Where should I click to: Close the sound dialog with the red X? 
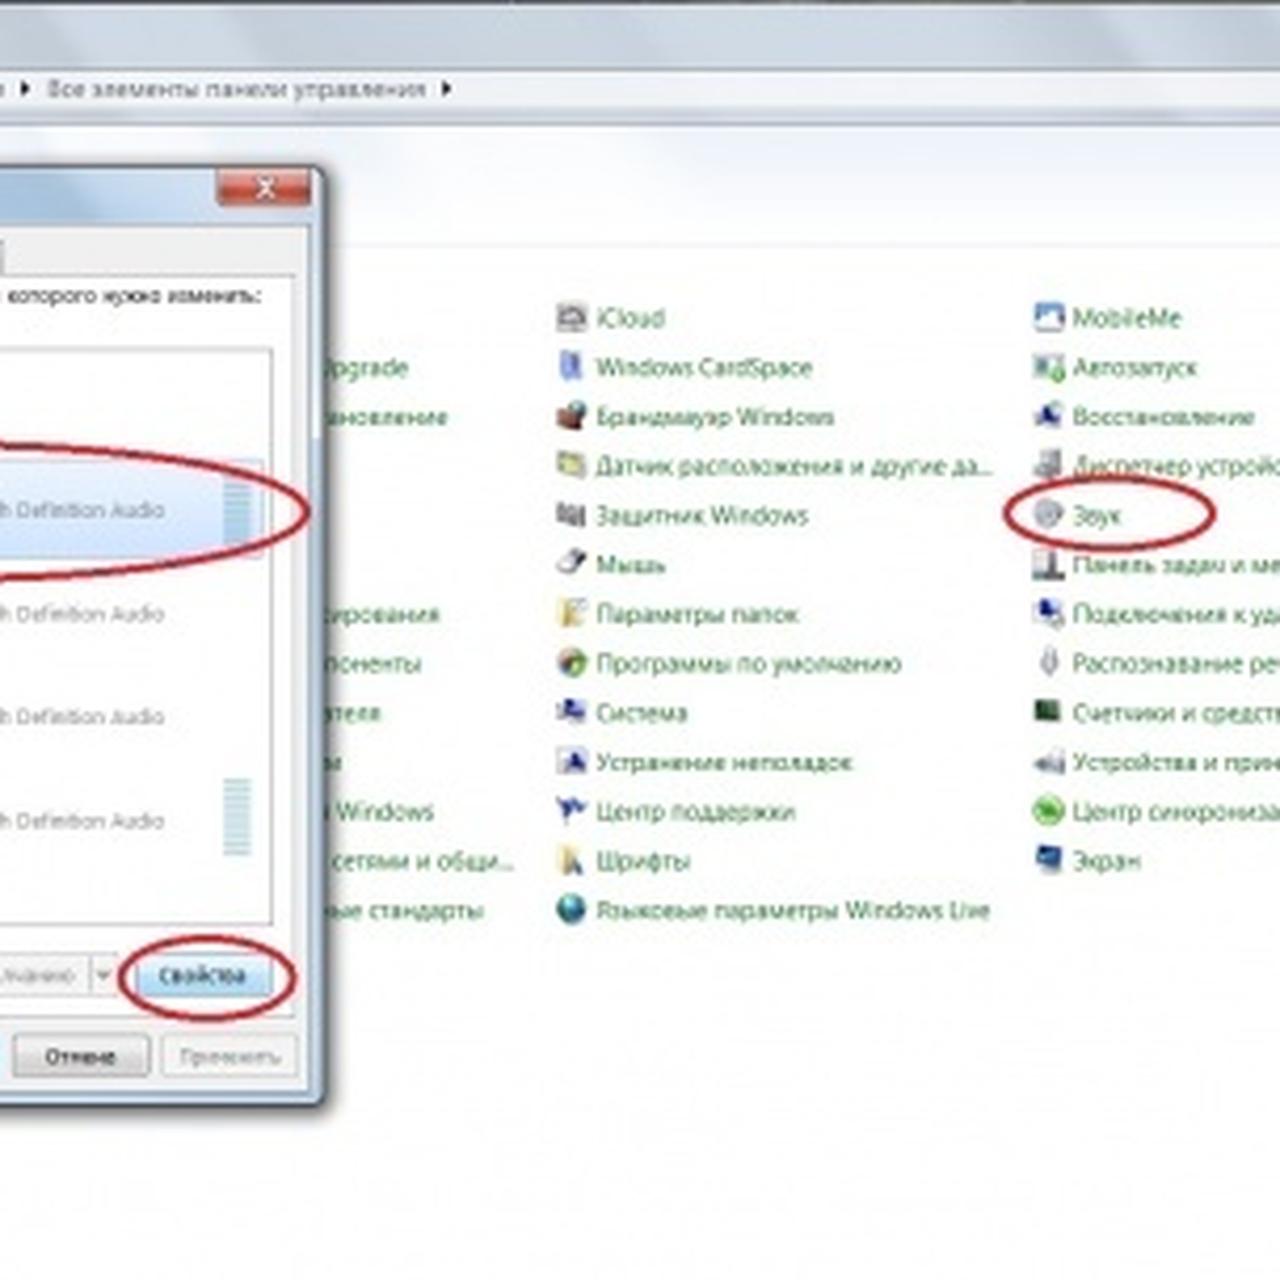point(264,188)
